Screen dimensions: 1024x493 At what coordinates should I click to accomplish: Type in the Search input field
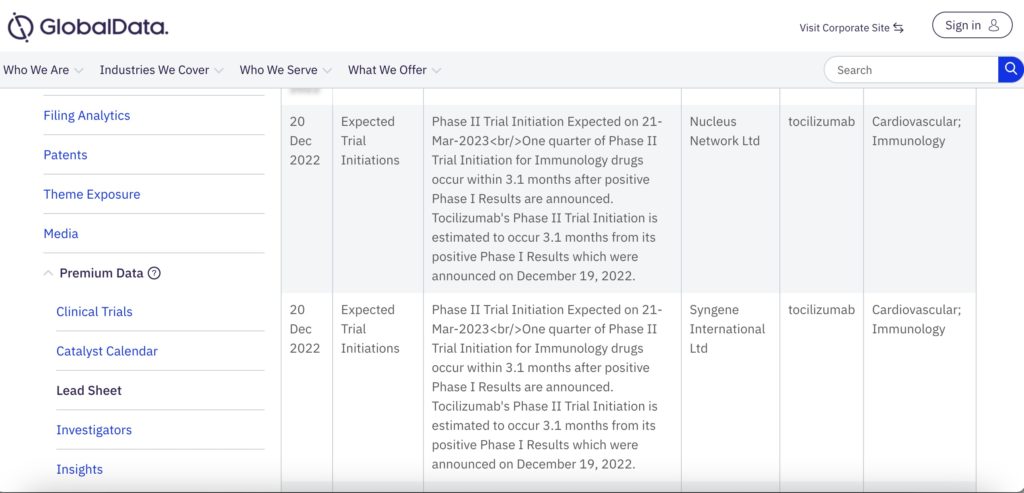910,70
